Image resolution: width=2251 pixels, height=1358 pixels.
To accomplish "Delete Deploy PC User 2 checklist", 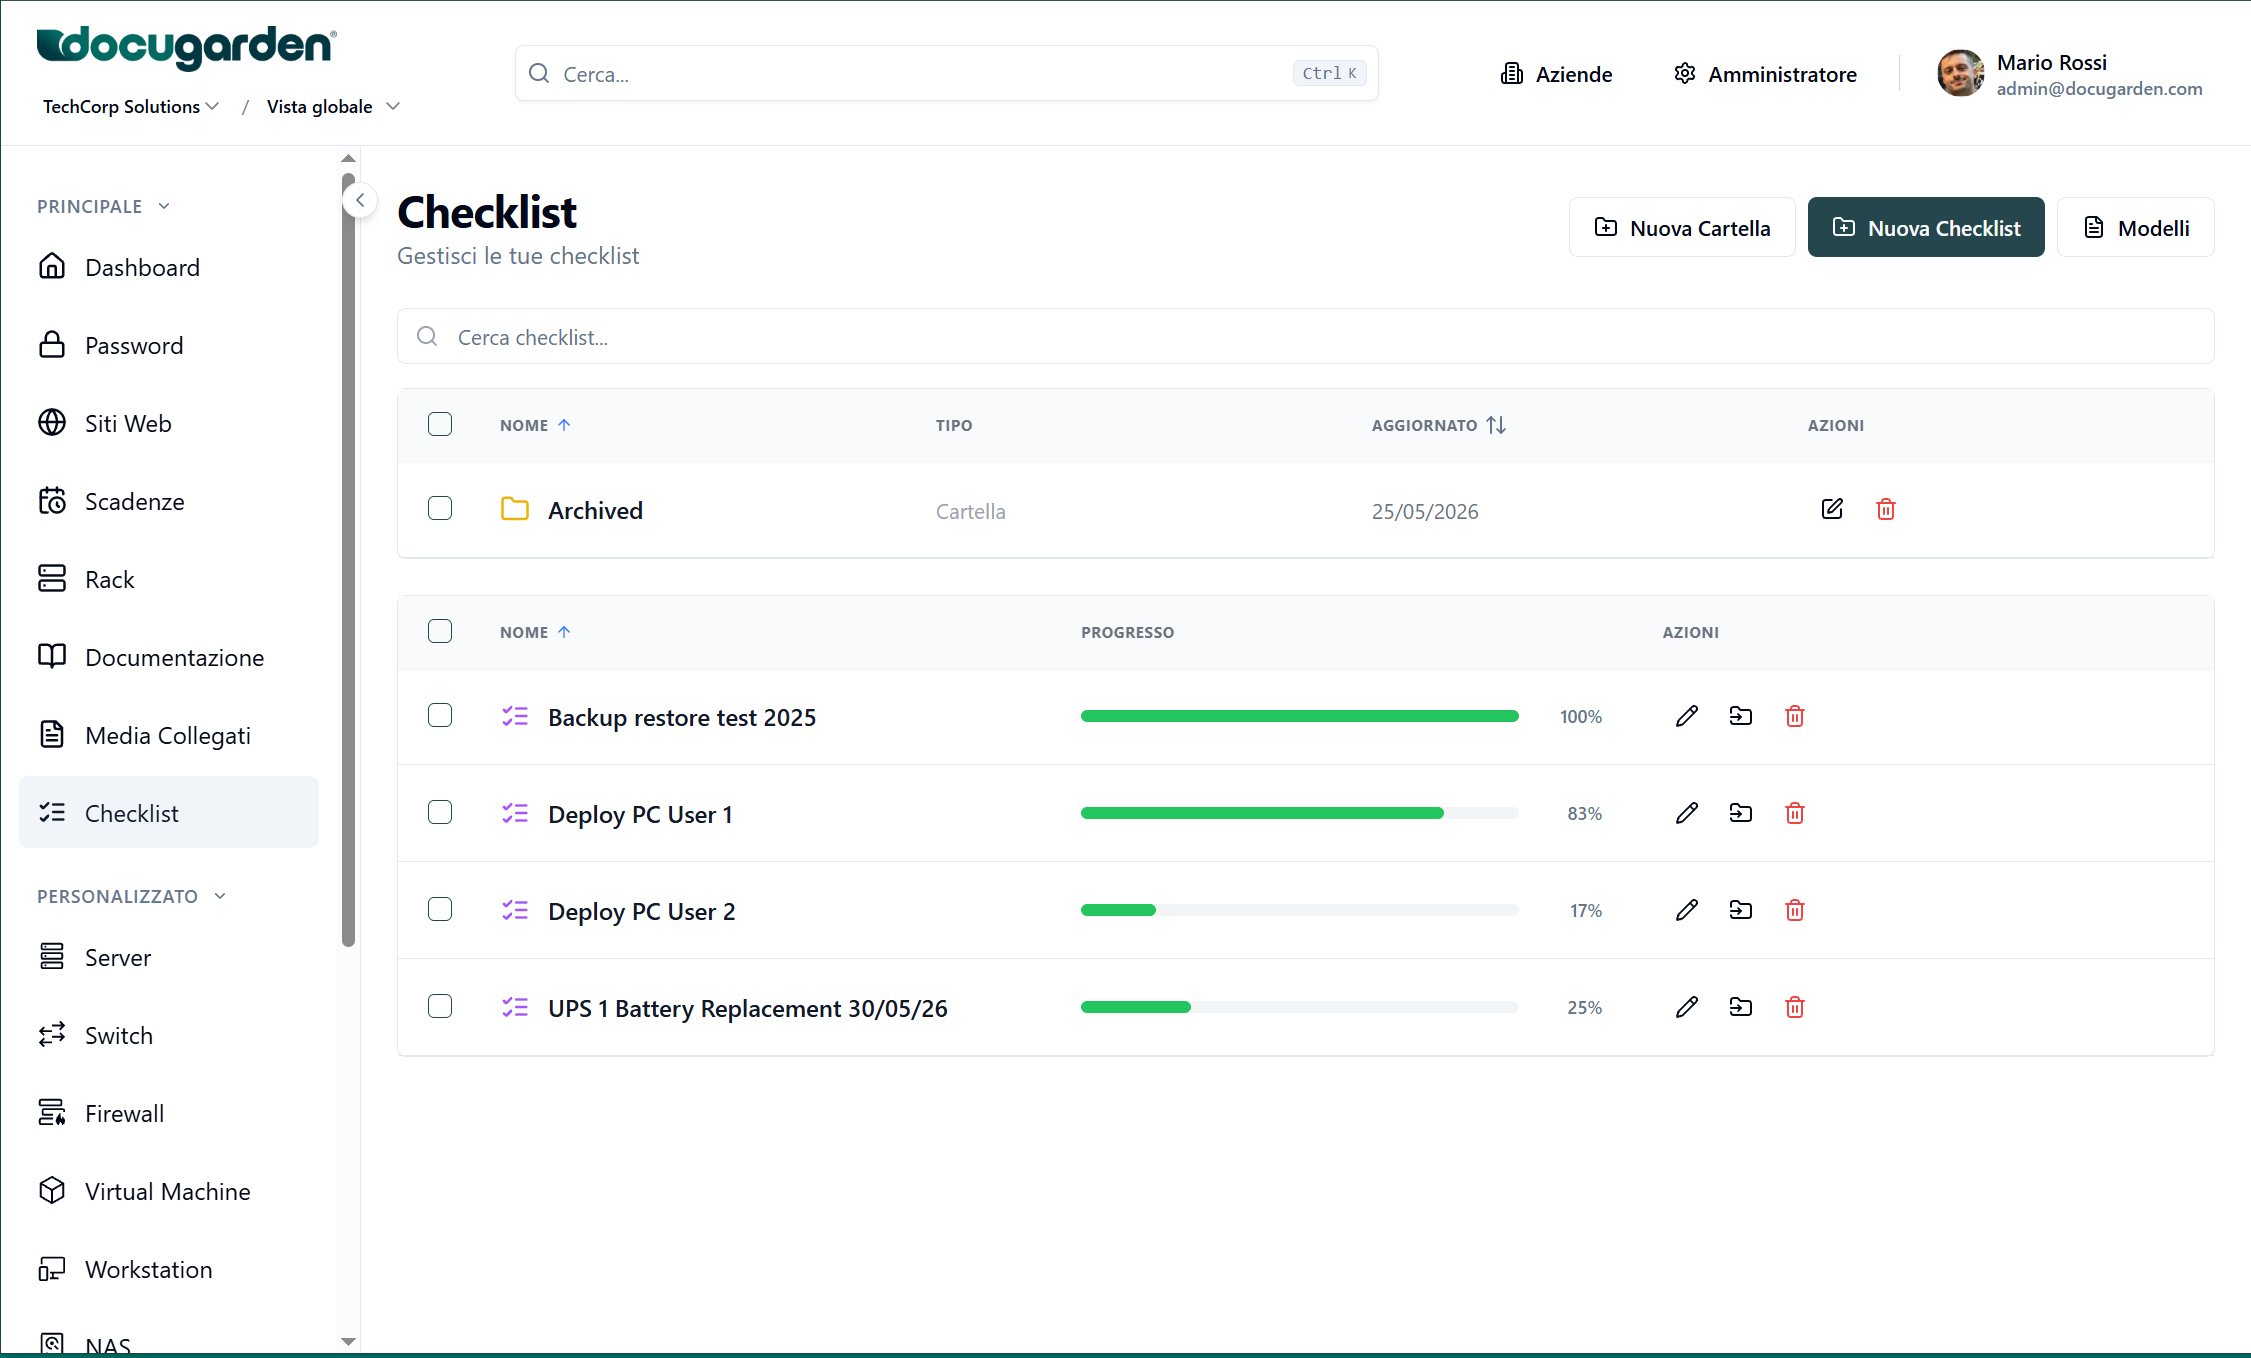I will coord(1795,910).
